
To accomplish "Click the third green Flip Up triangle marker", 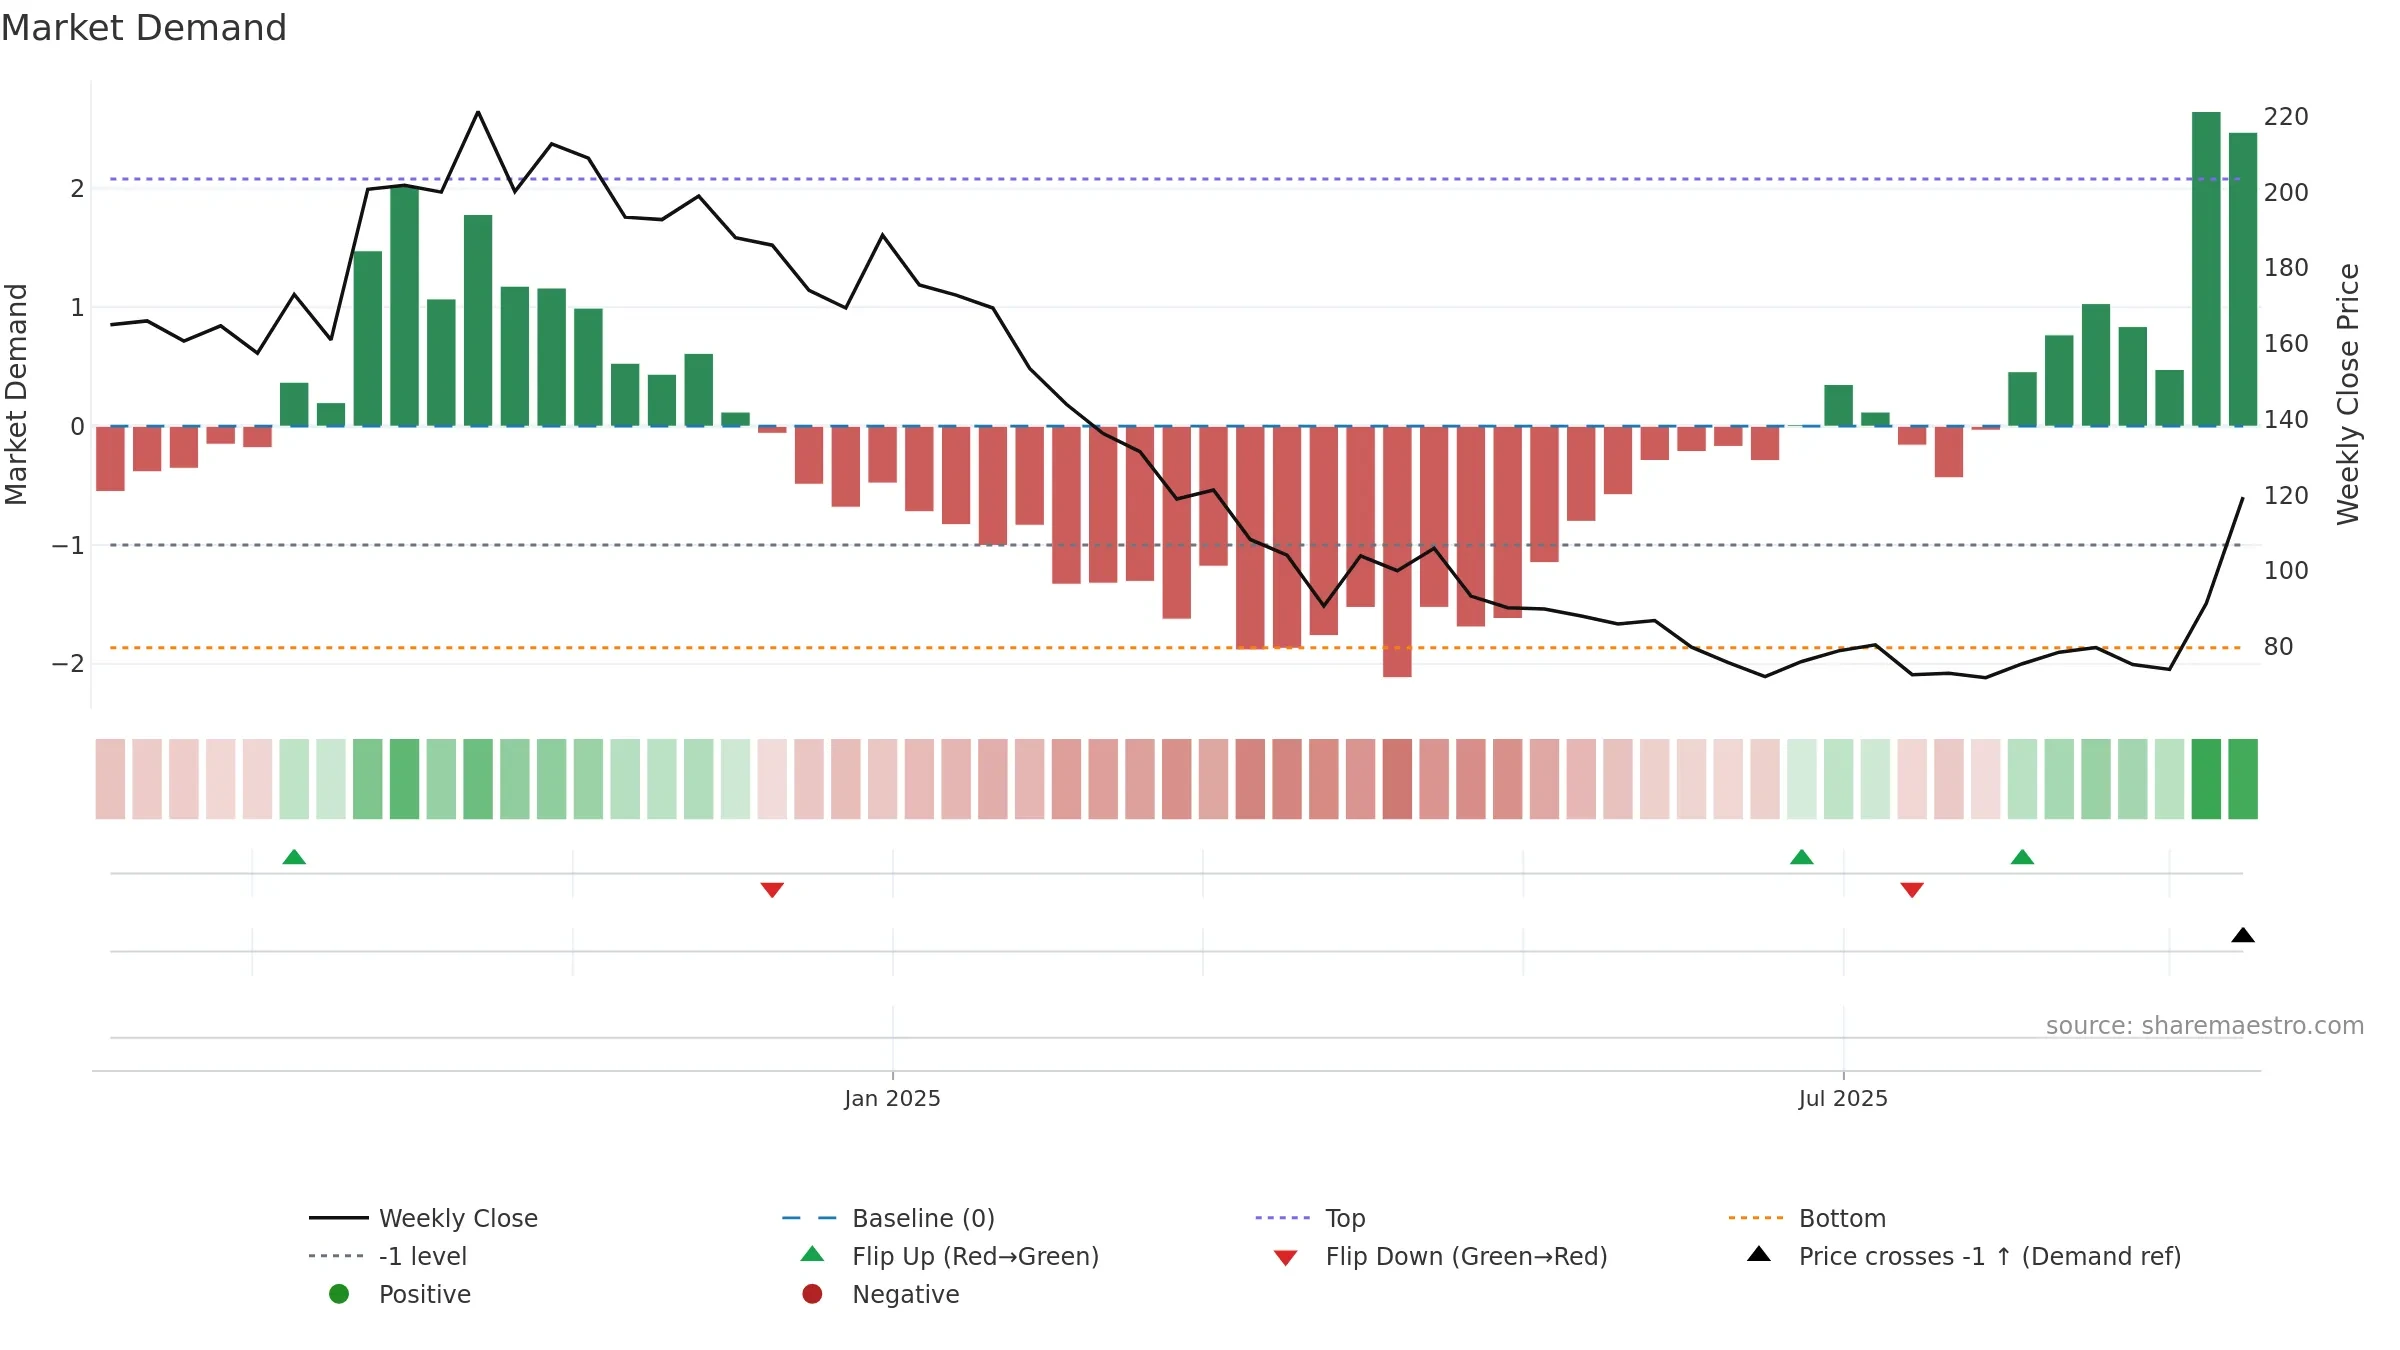I will tap(2022, 857).
